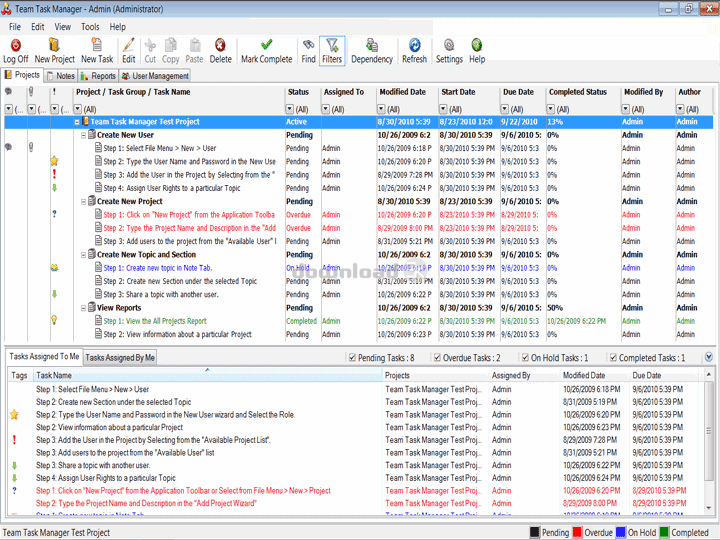Open the Dependency tool

372,51
